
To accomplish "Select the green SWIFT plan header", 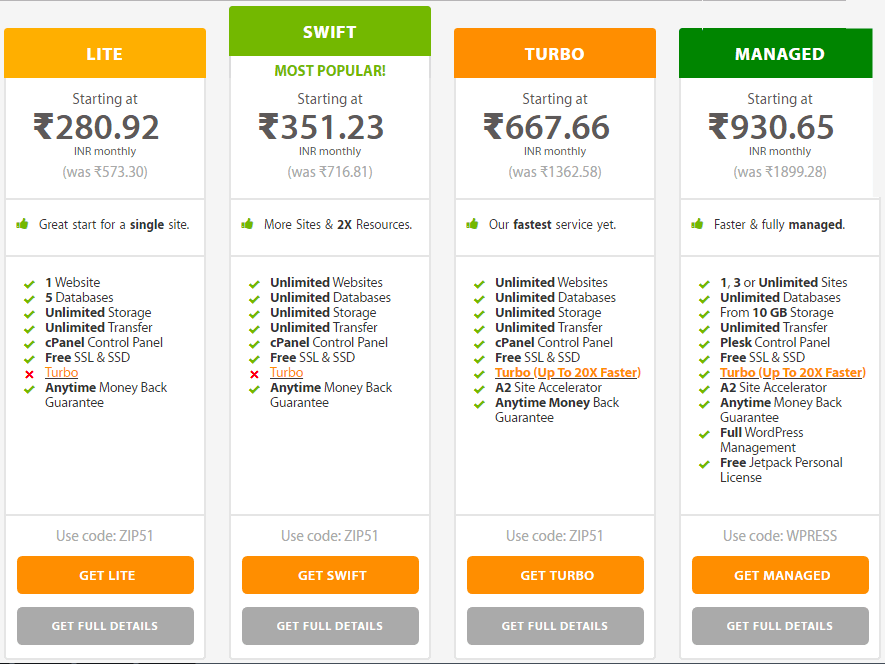I will [x=330, y=32].
